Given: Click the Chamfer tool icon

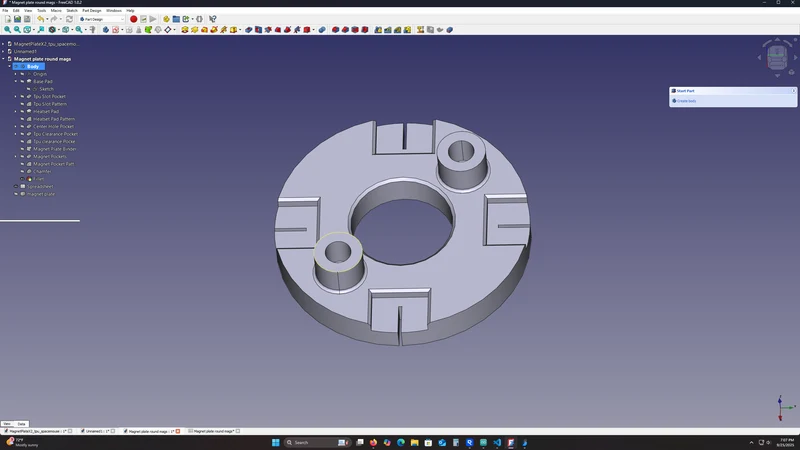Looking at the screenshot, I should (345, 30).
